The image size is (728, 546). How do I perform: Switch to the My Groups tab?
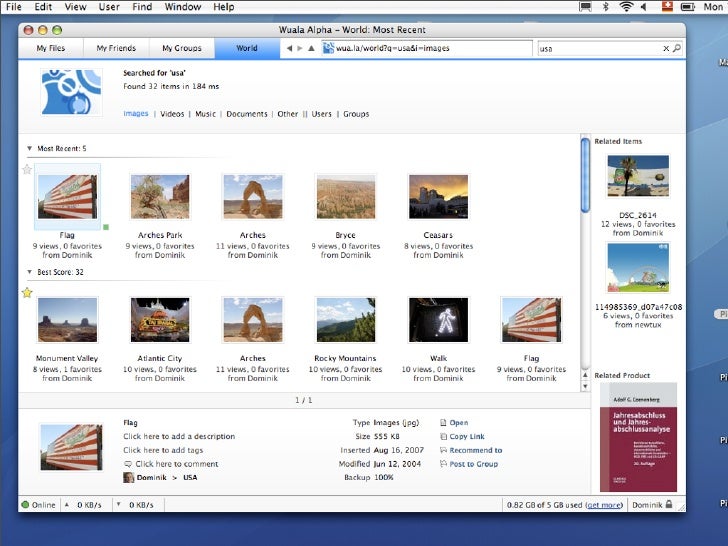(x=181, y=48)
